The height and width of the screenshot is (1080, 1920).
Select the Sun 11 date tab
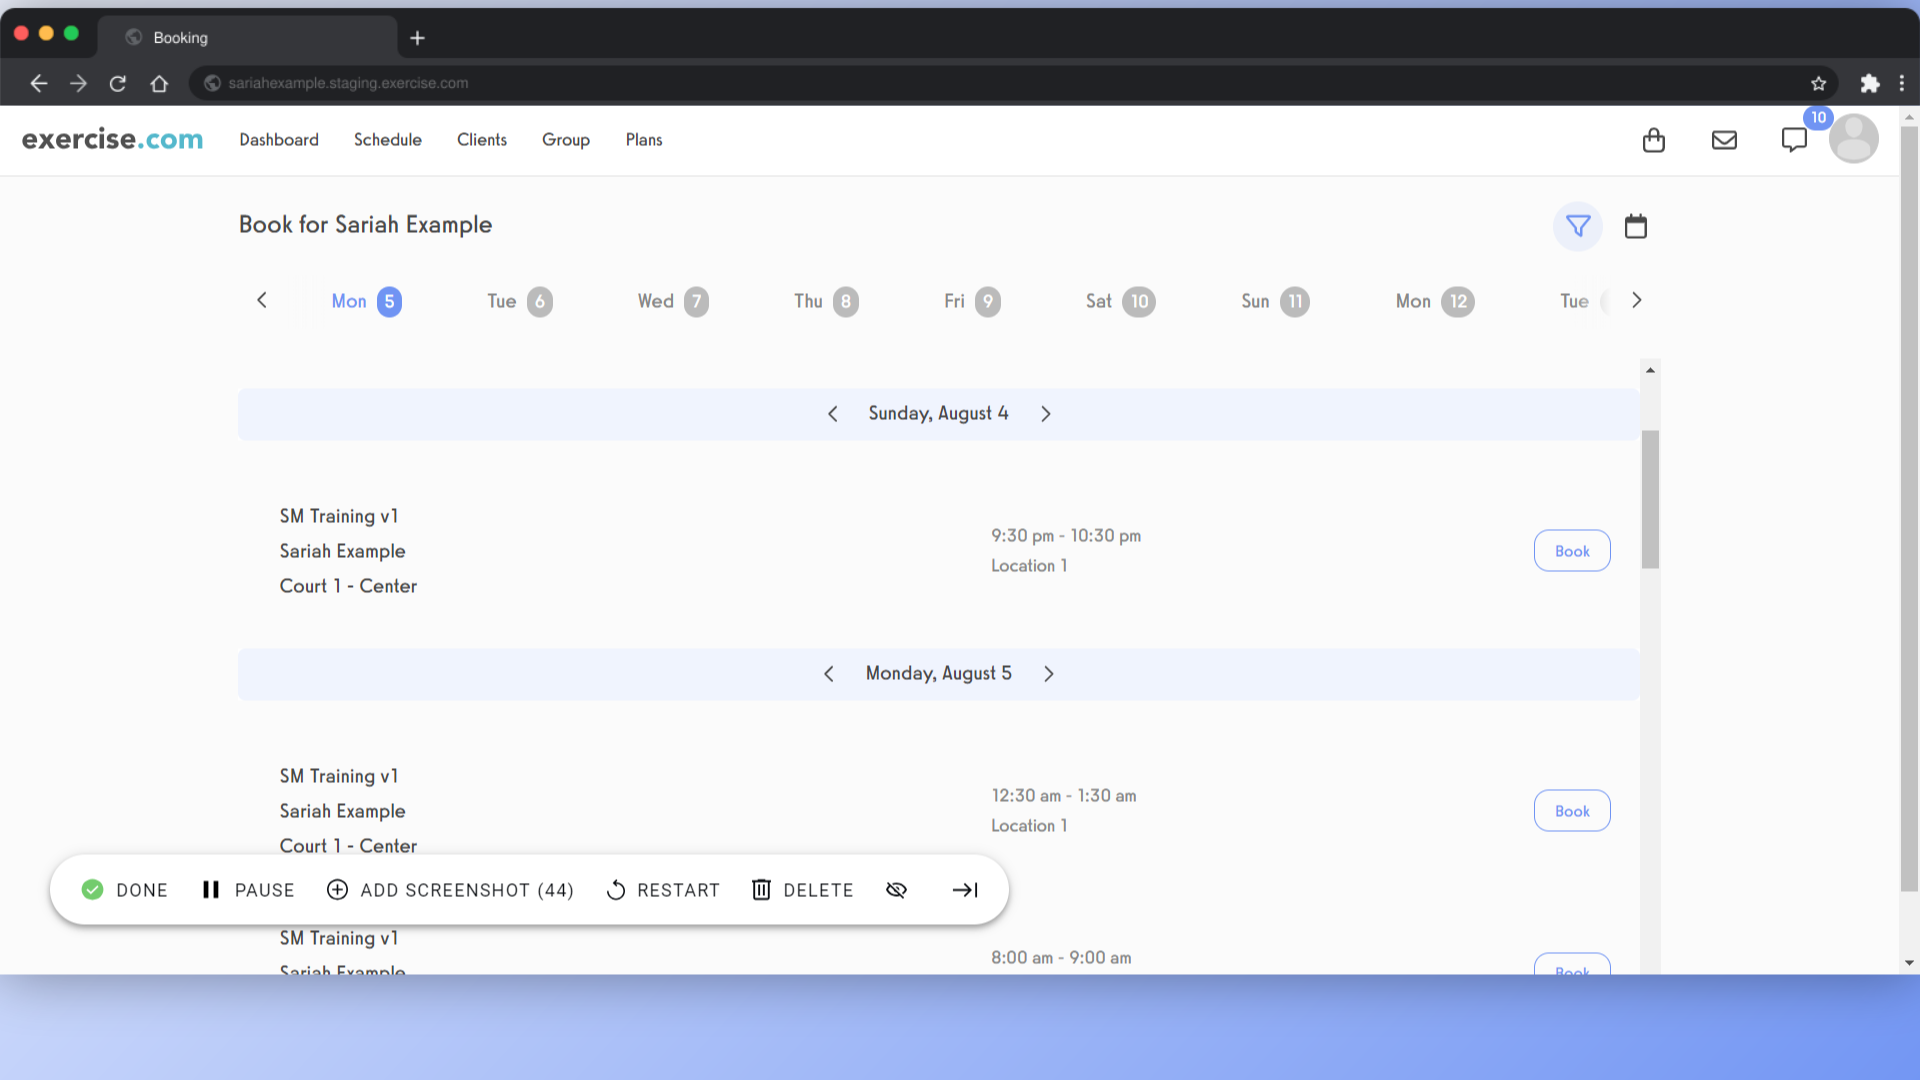click(x=1275, y=301)
